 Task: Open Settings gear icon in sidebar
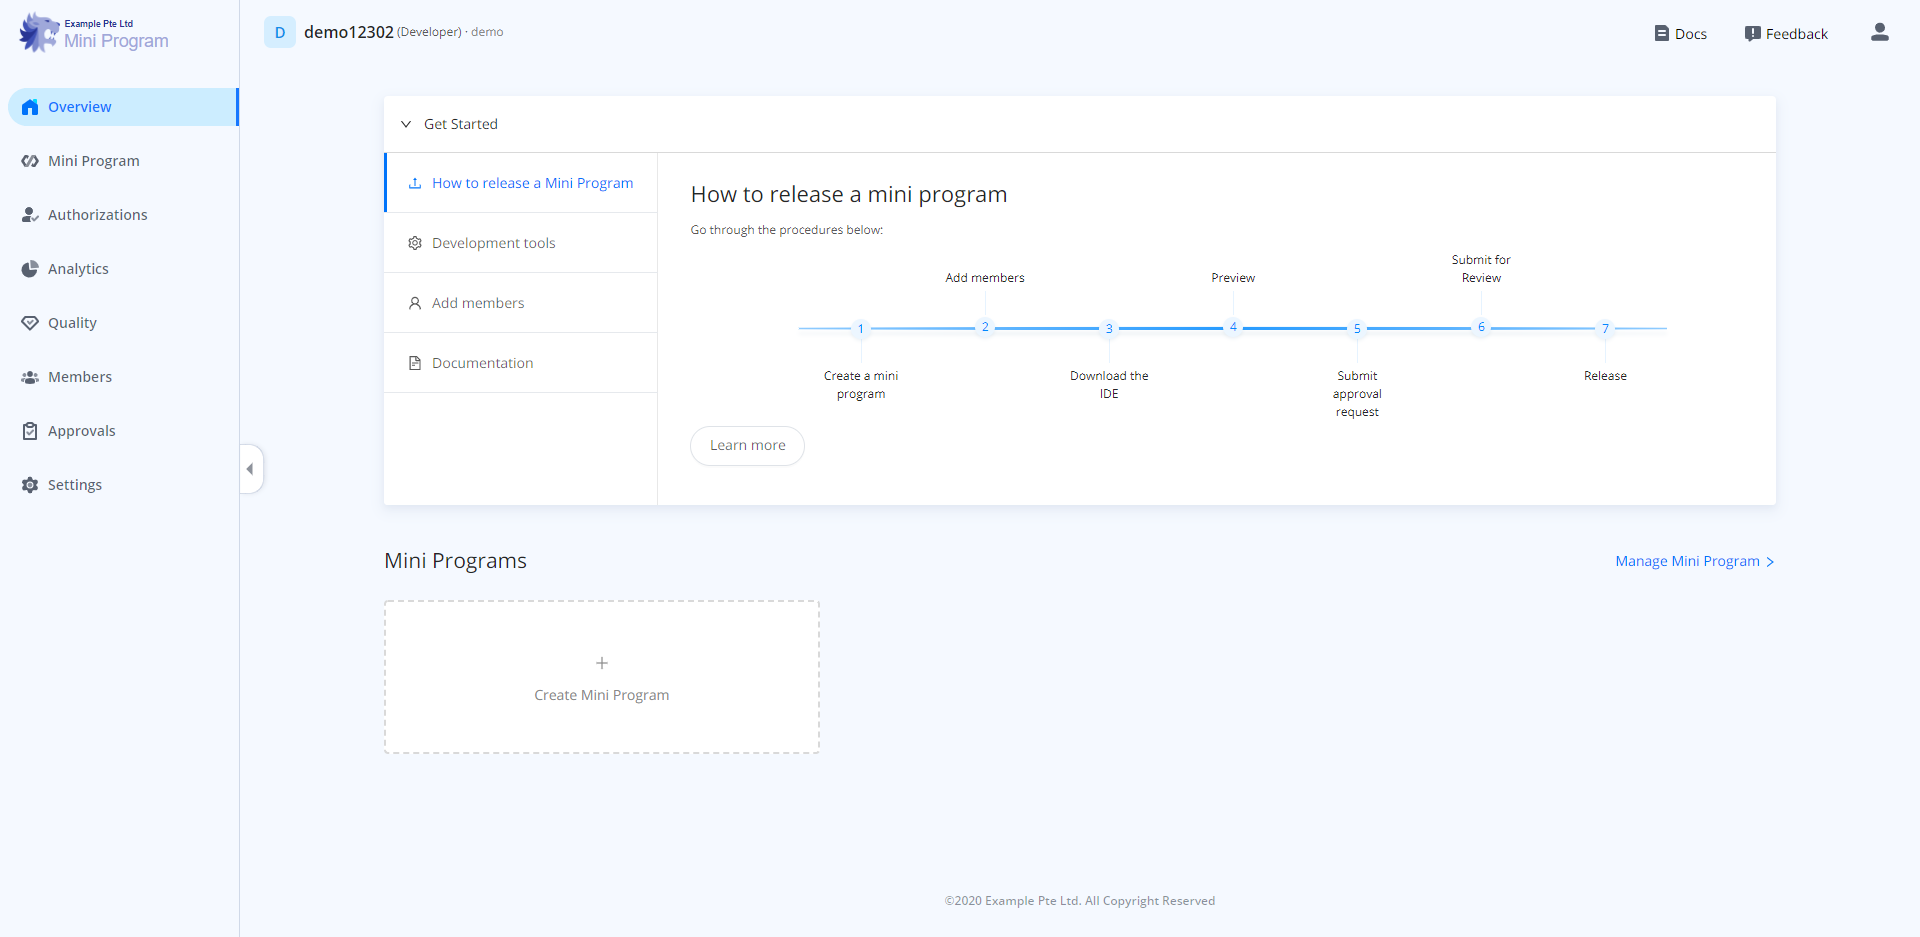30,485
